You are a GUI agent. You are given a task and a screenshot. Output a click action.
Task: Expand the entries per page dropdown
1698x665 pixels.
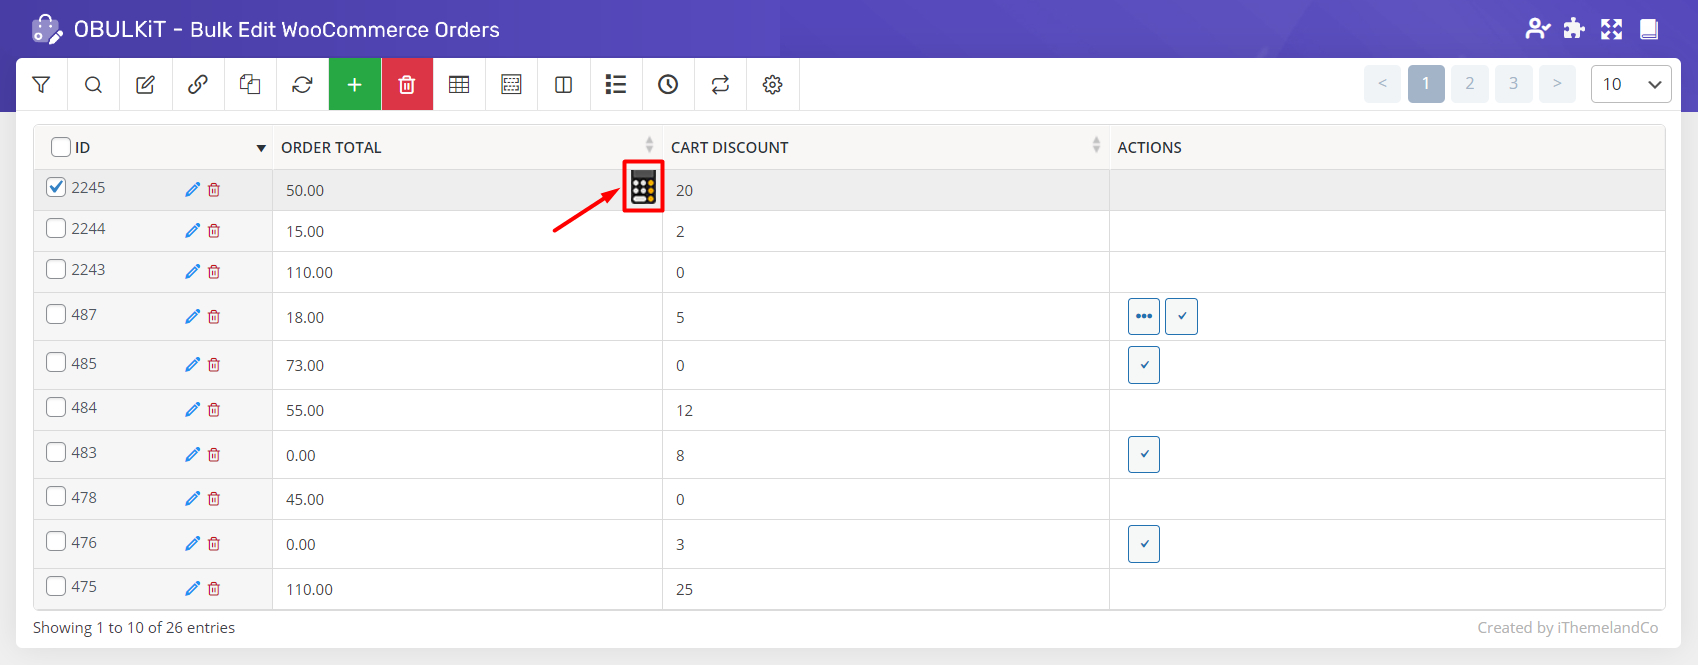(x=1630, y=84)
